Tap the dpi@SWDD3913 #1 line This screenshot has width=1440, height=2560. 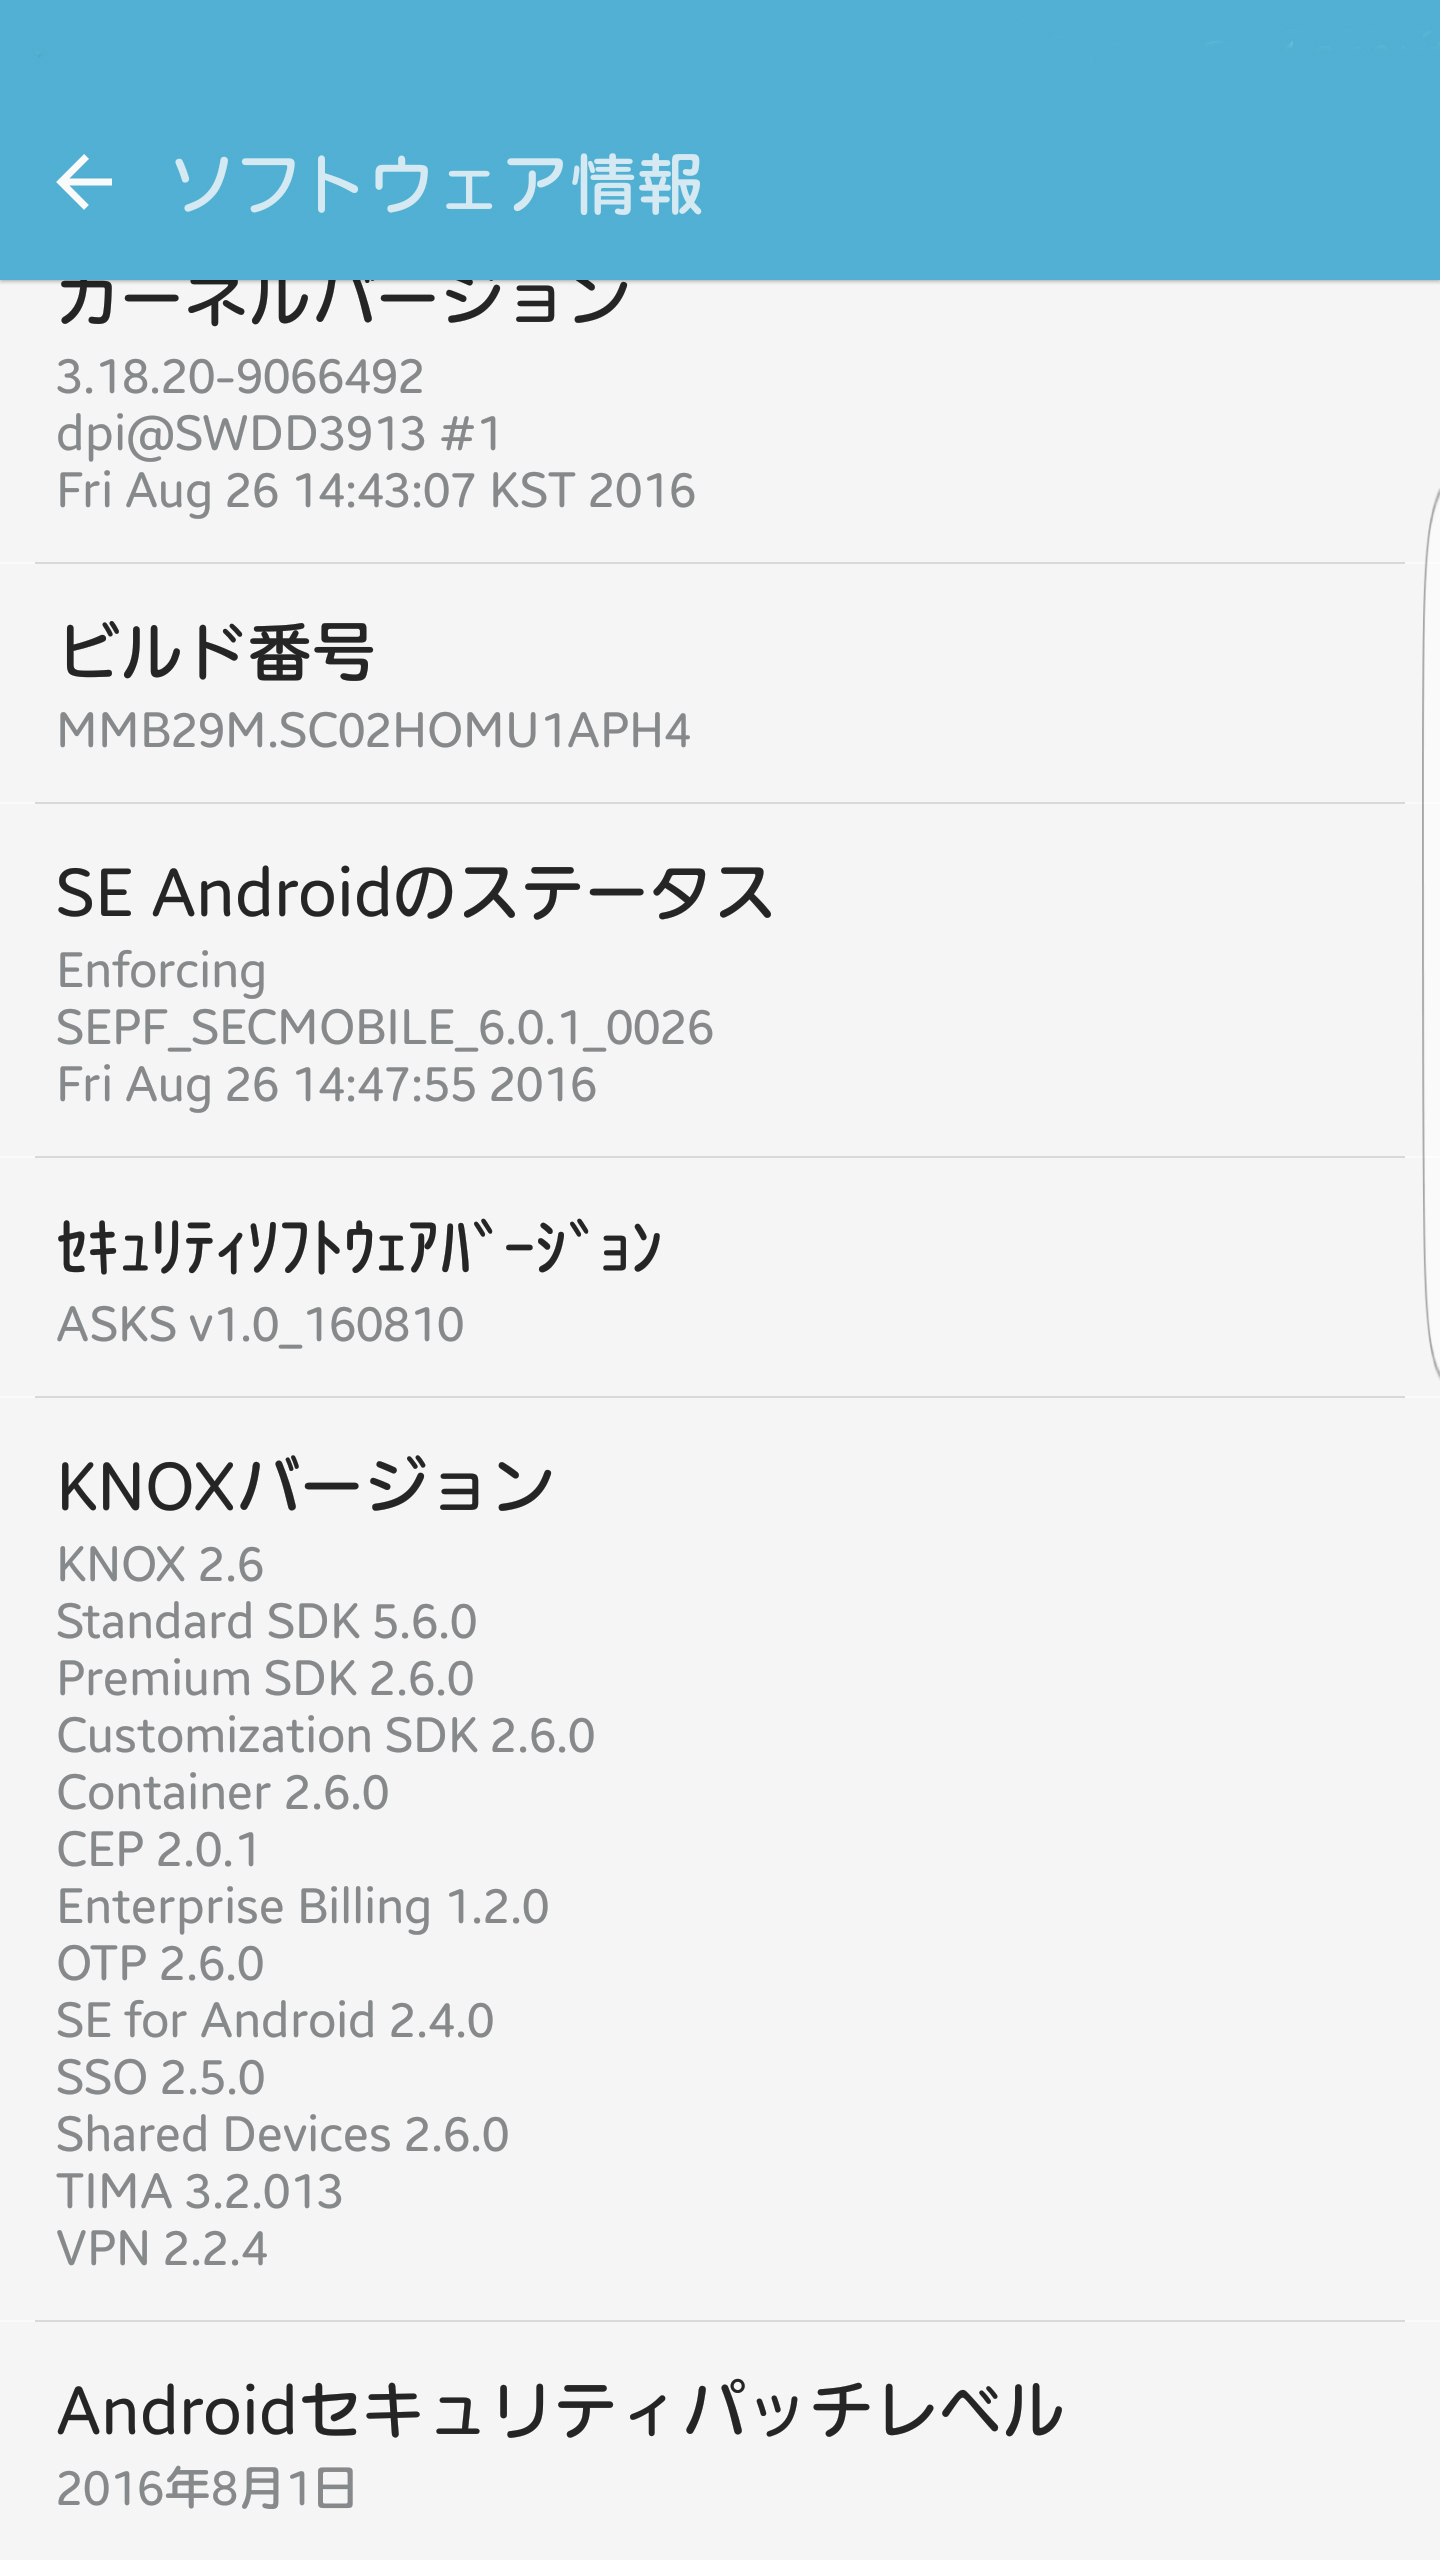[x=279, y=434]
